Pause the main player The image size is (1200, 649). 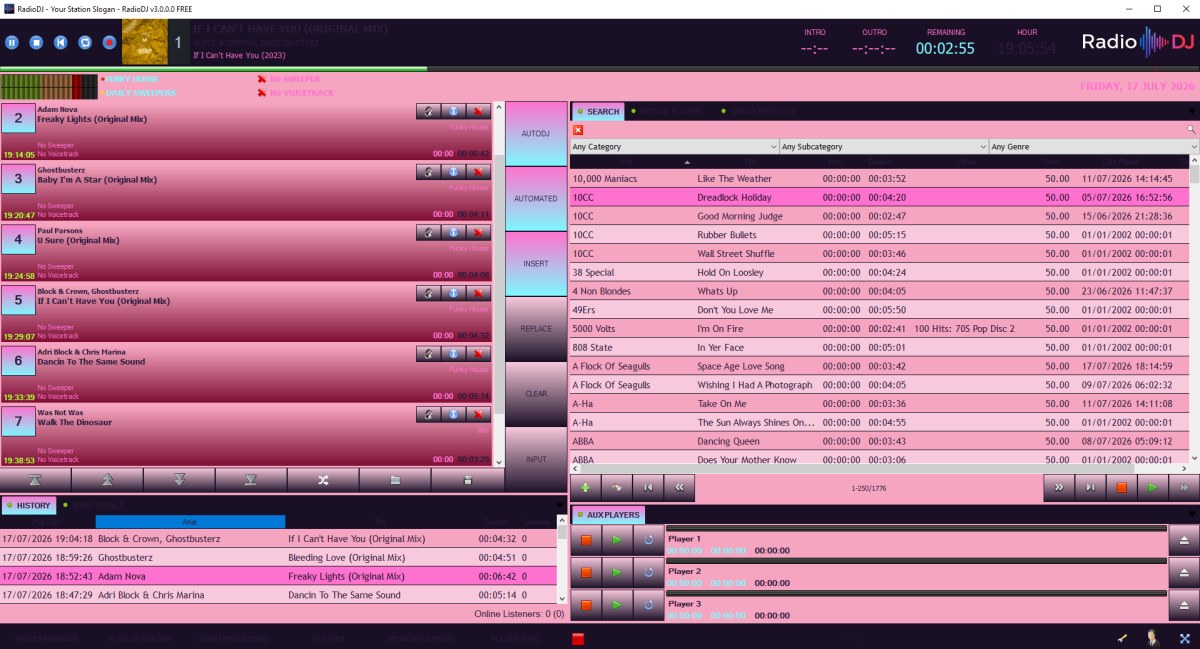coord(12,43)
